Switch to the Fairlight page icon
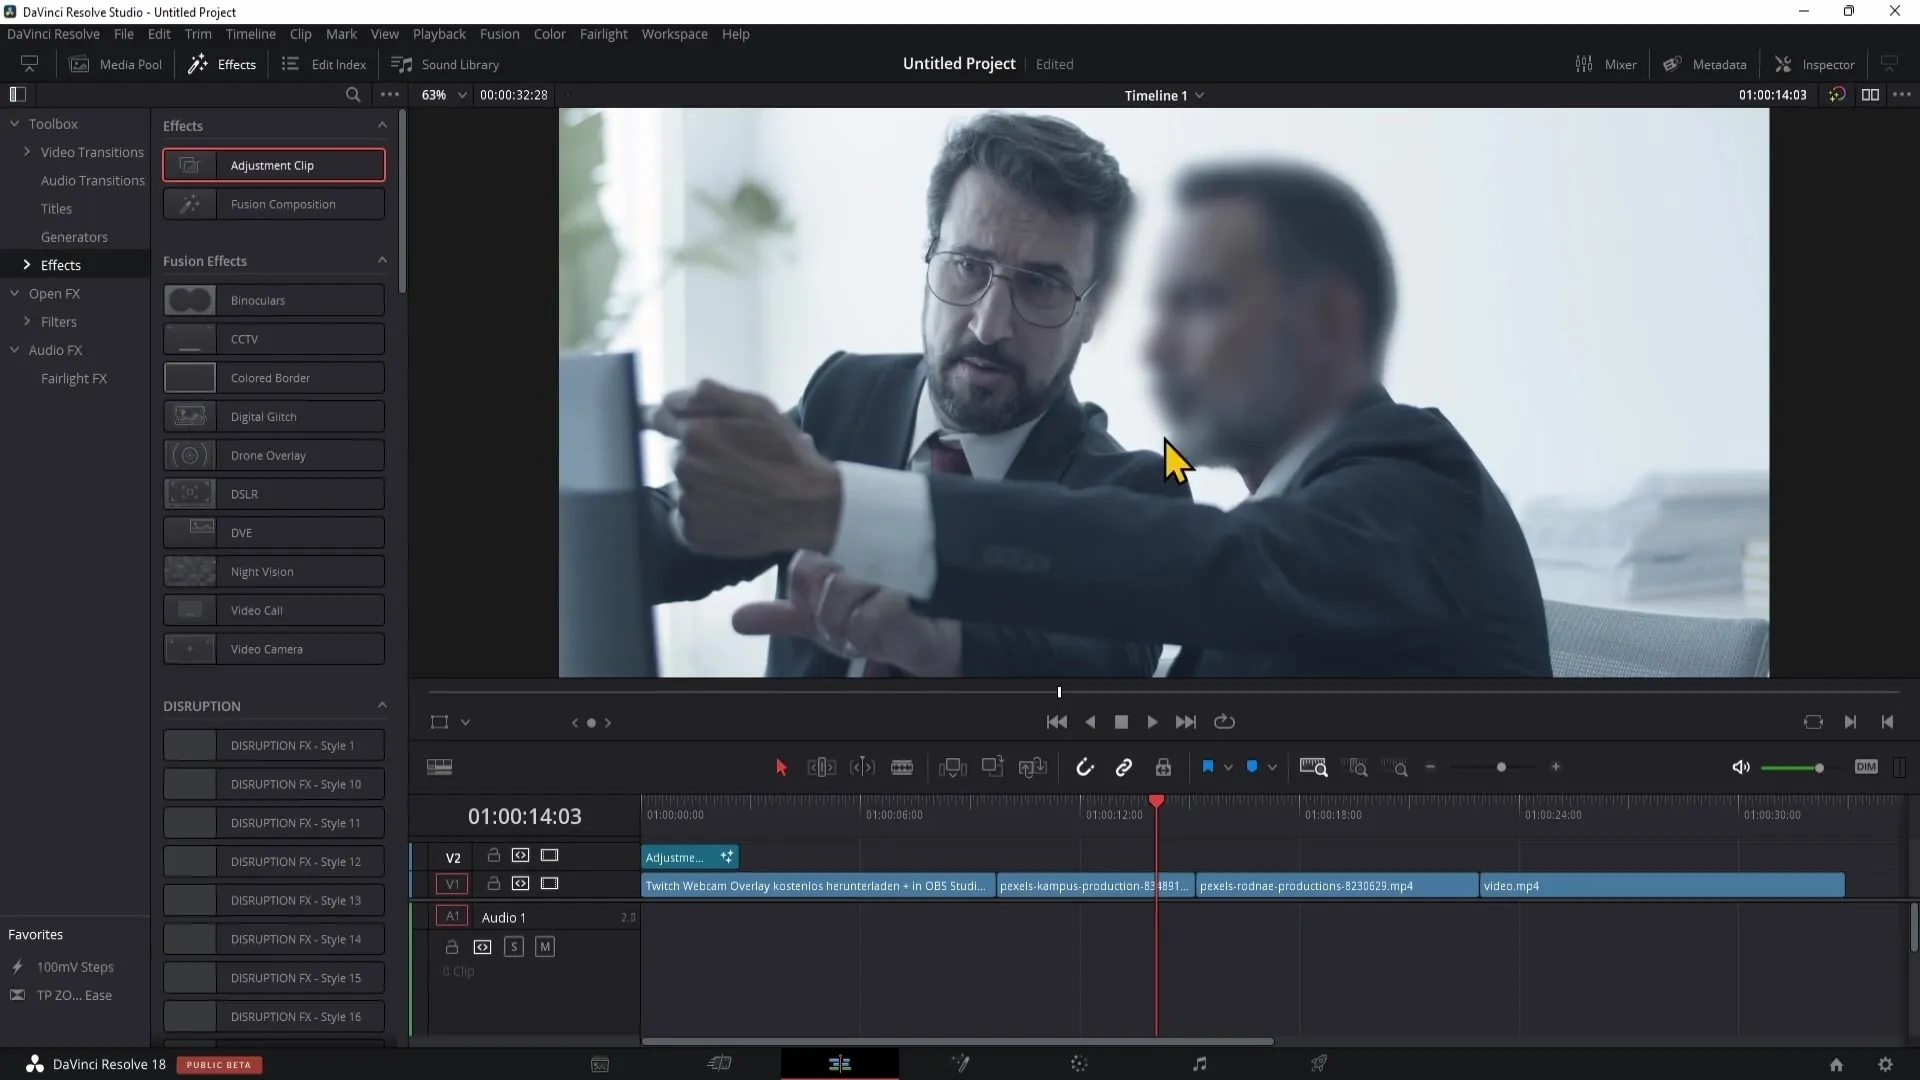Image resolution: width=1920 pixels, height=1080 pixels. pos(1199,1064)
